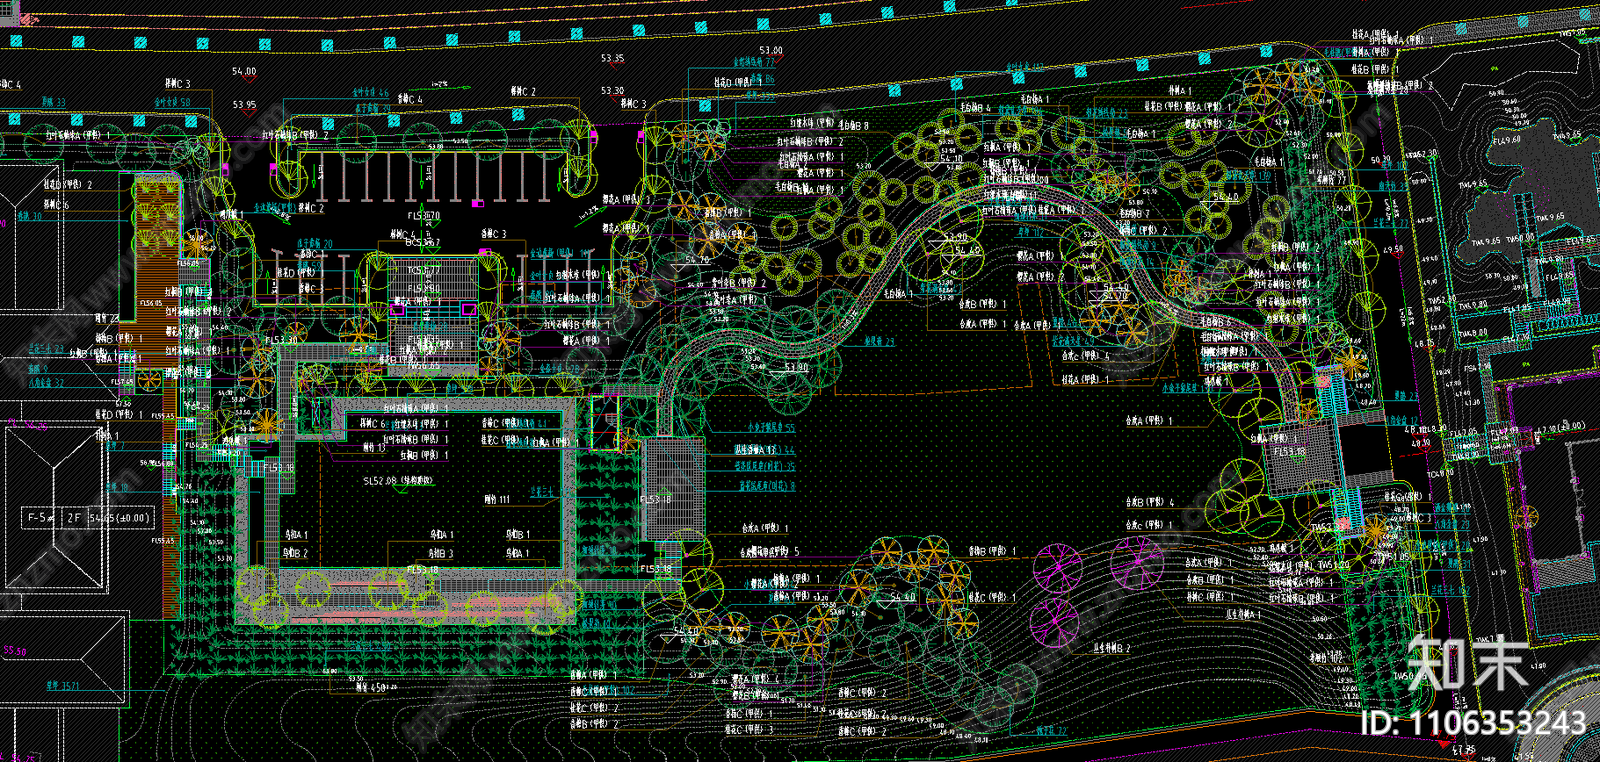
Task: Click the 2F floor count tag
Action: pos(75,517)
